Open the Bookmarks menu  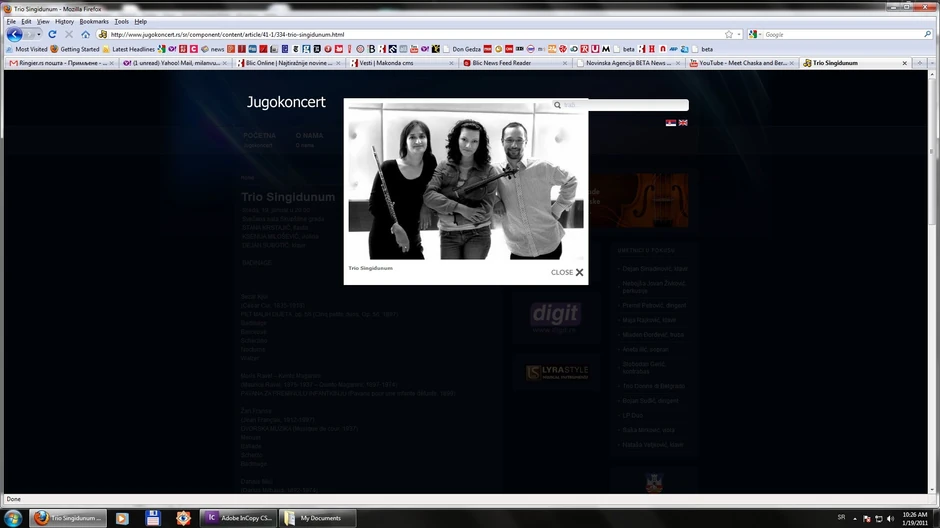(x=94, y=21)
